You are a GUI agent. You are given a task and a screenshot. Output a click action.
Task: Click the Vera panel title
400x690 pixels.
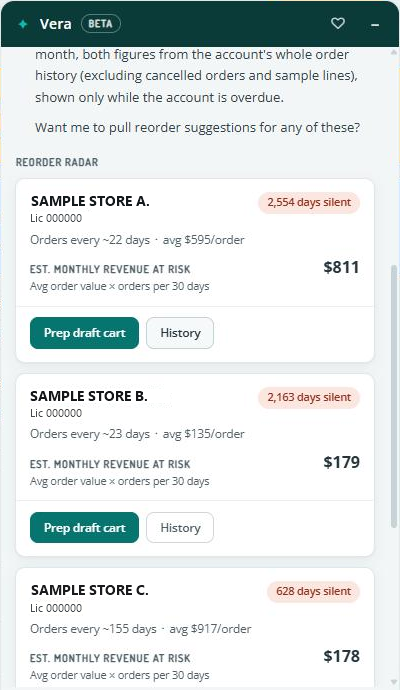(x=55, y=24)
